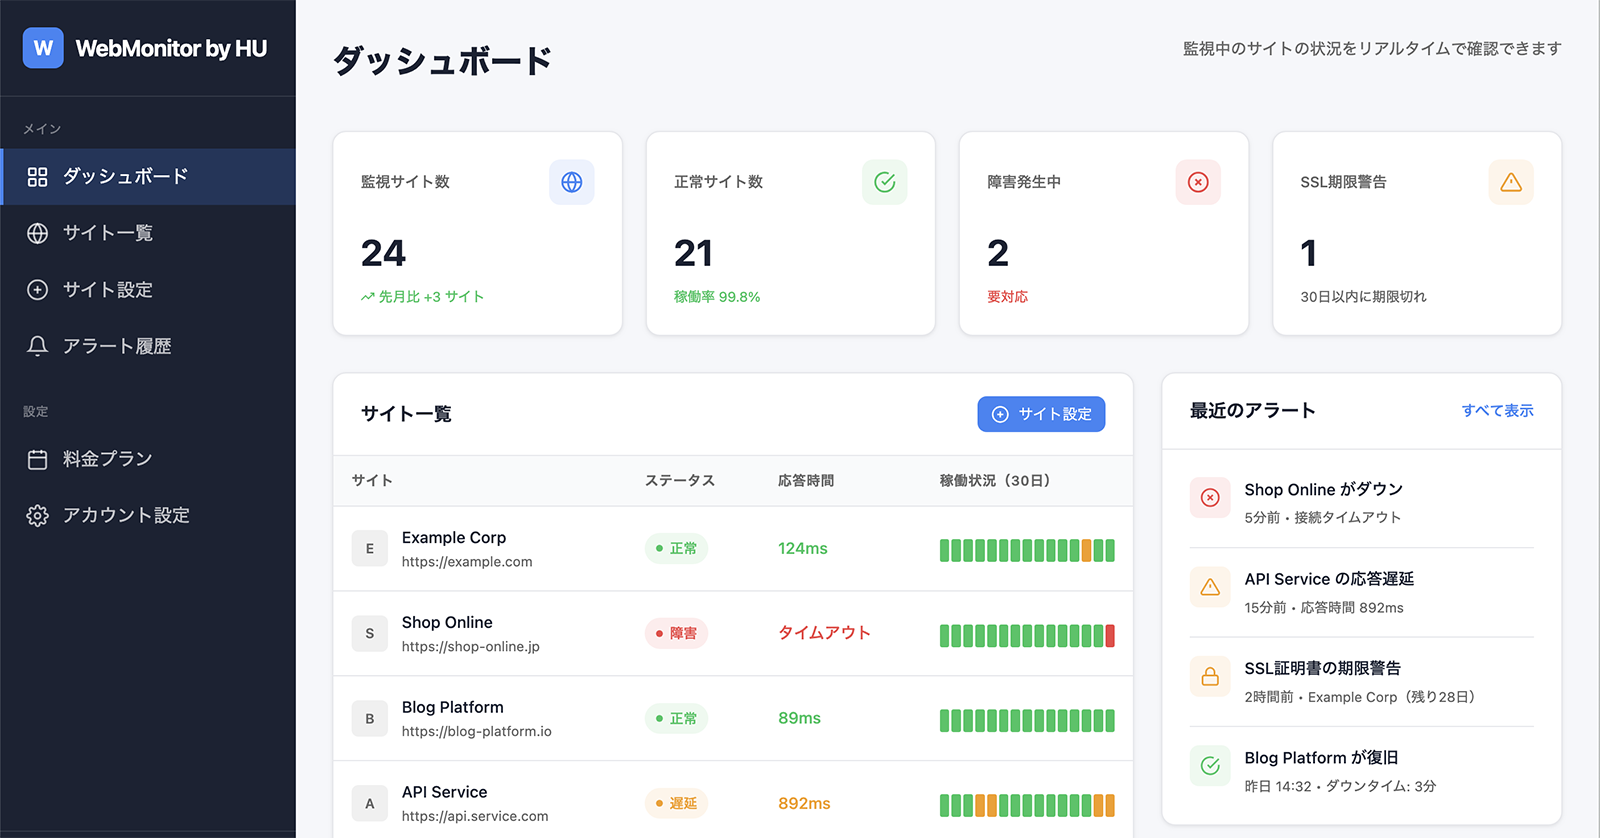Click the 892ms response time value
The width and height of the screenshot is (1600, 838).
[805, 804]
